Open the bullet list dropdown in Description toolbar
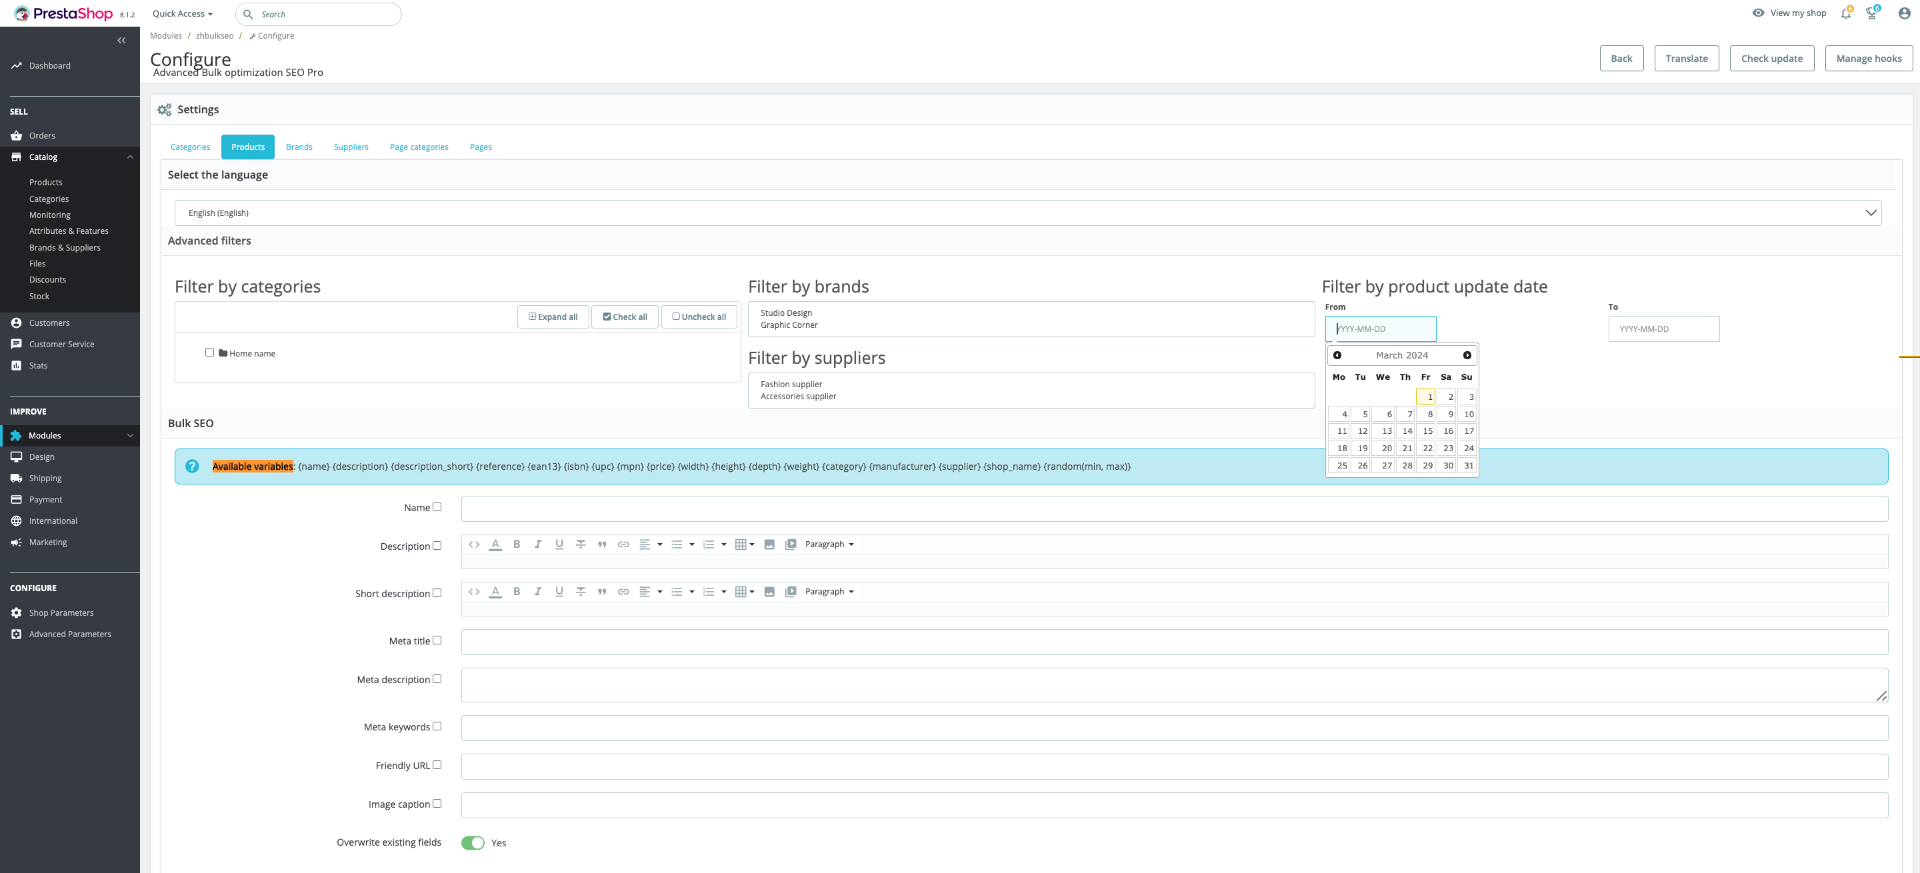 pos(683,545)
